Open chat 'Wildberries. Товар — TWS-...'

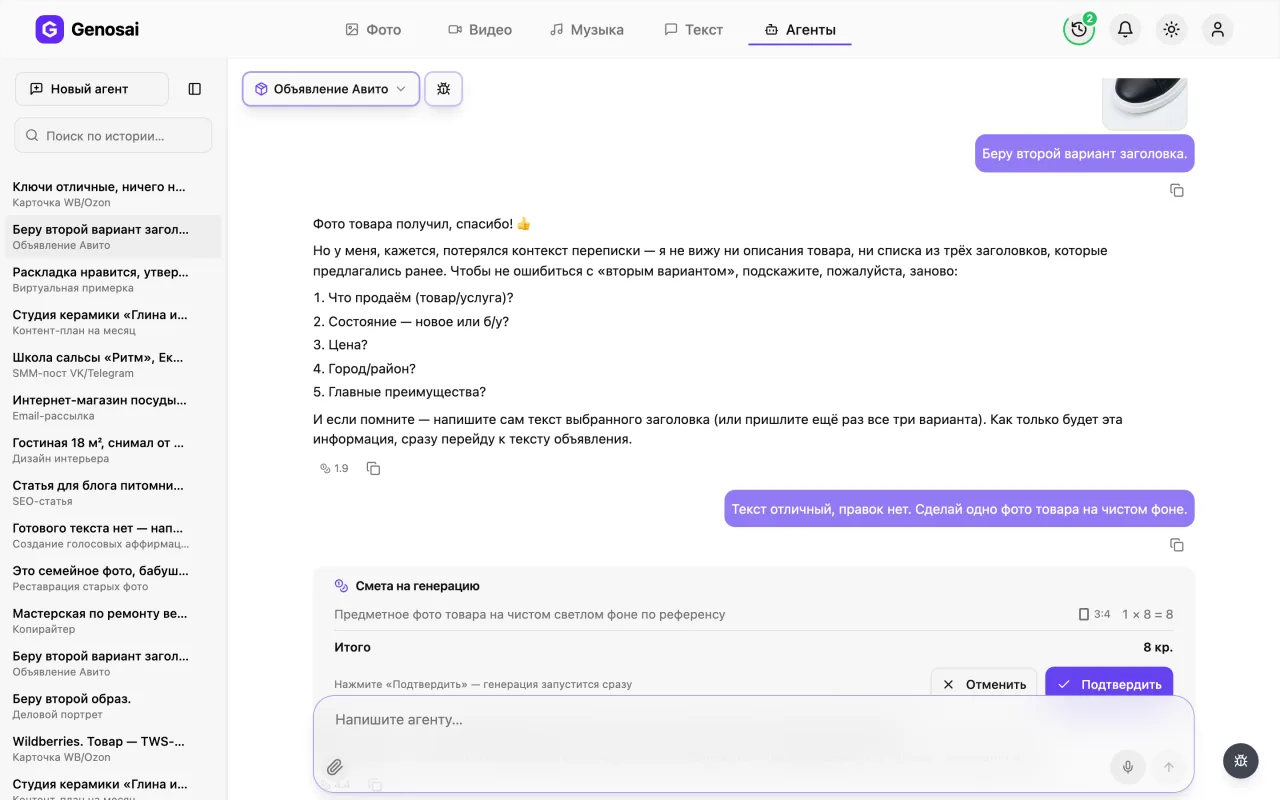pos(113,749)
